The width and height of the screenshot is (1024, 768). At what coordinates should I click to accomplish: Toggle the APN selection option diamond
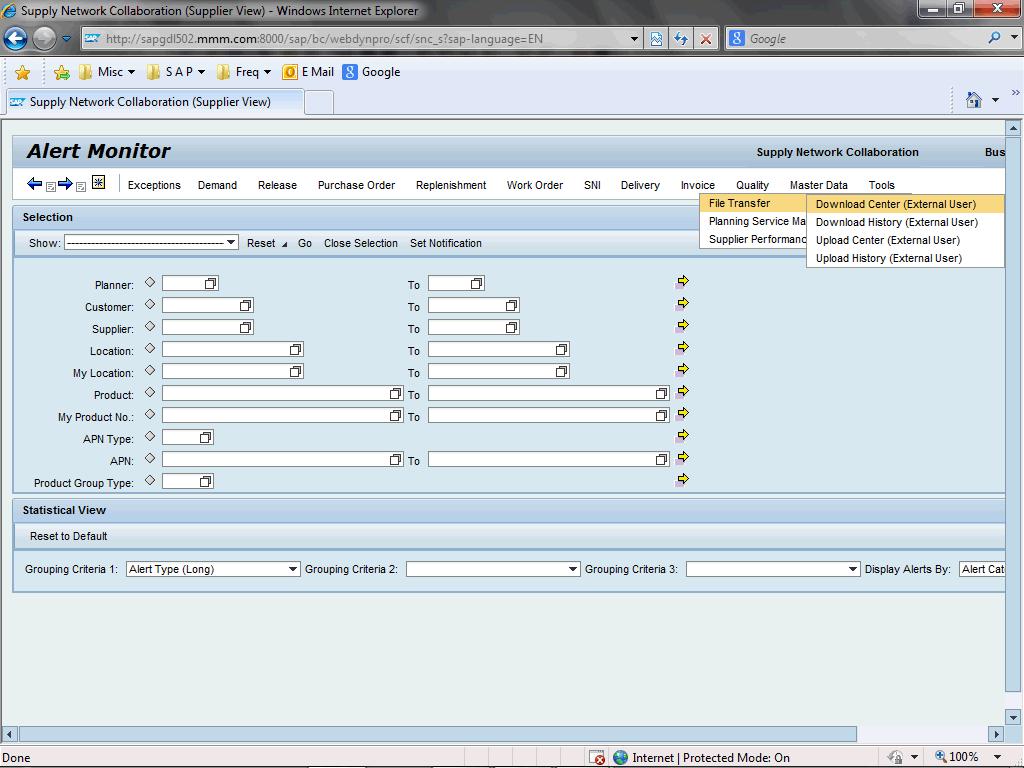click(x=150, y=458)
